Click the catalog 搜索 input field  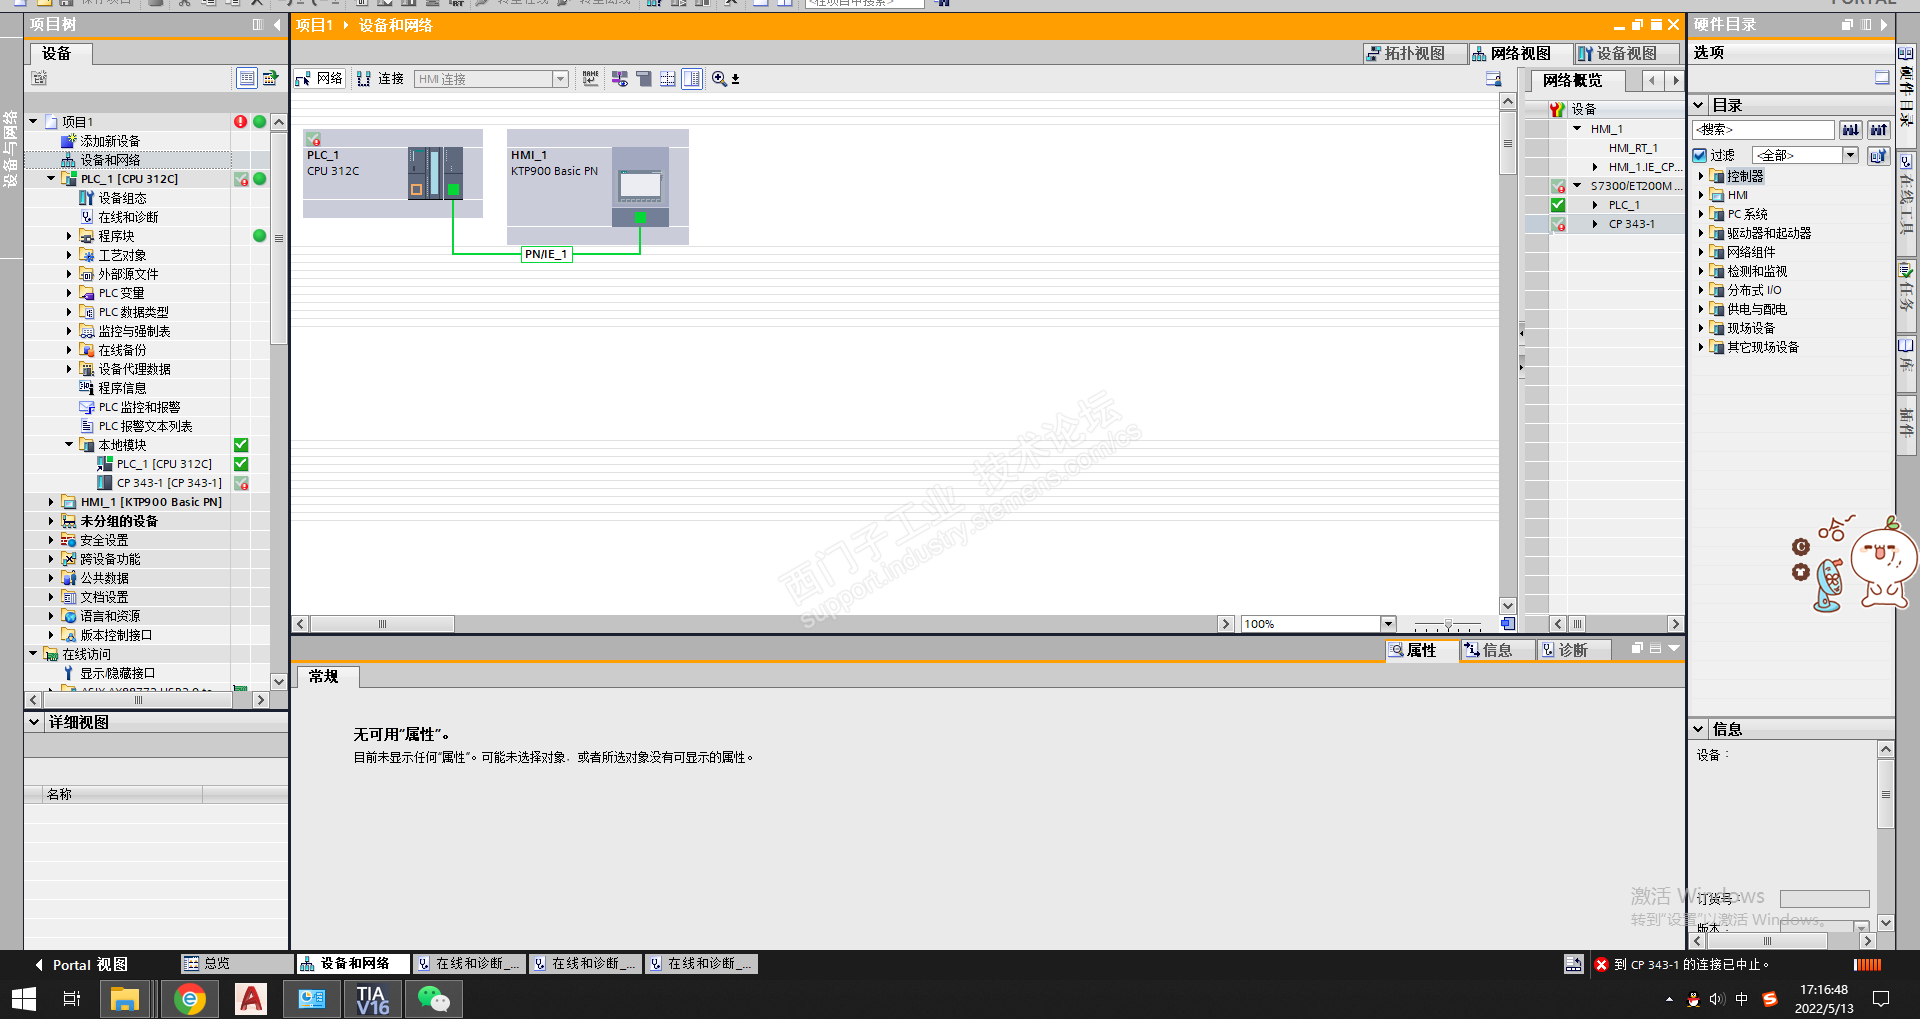pyautogui.click(x=1763, y=129)
